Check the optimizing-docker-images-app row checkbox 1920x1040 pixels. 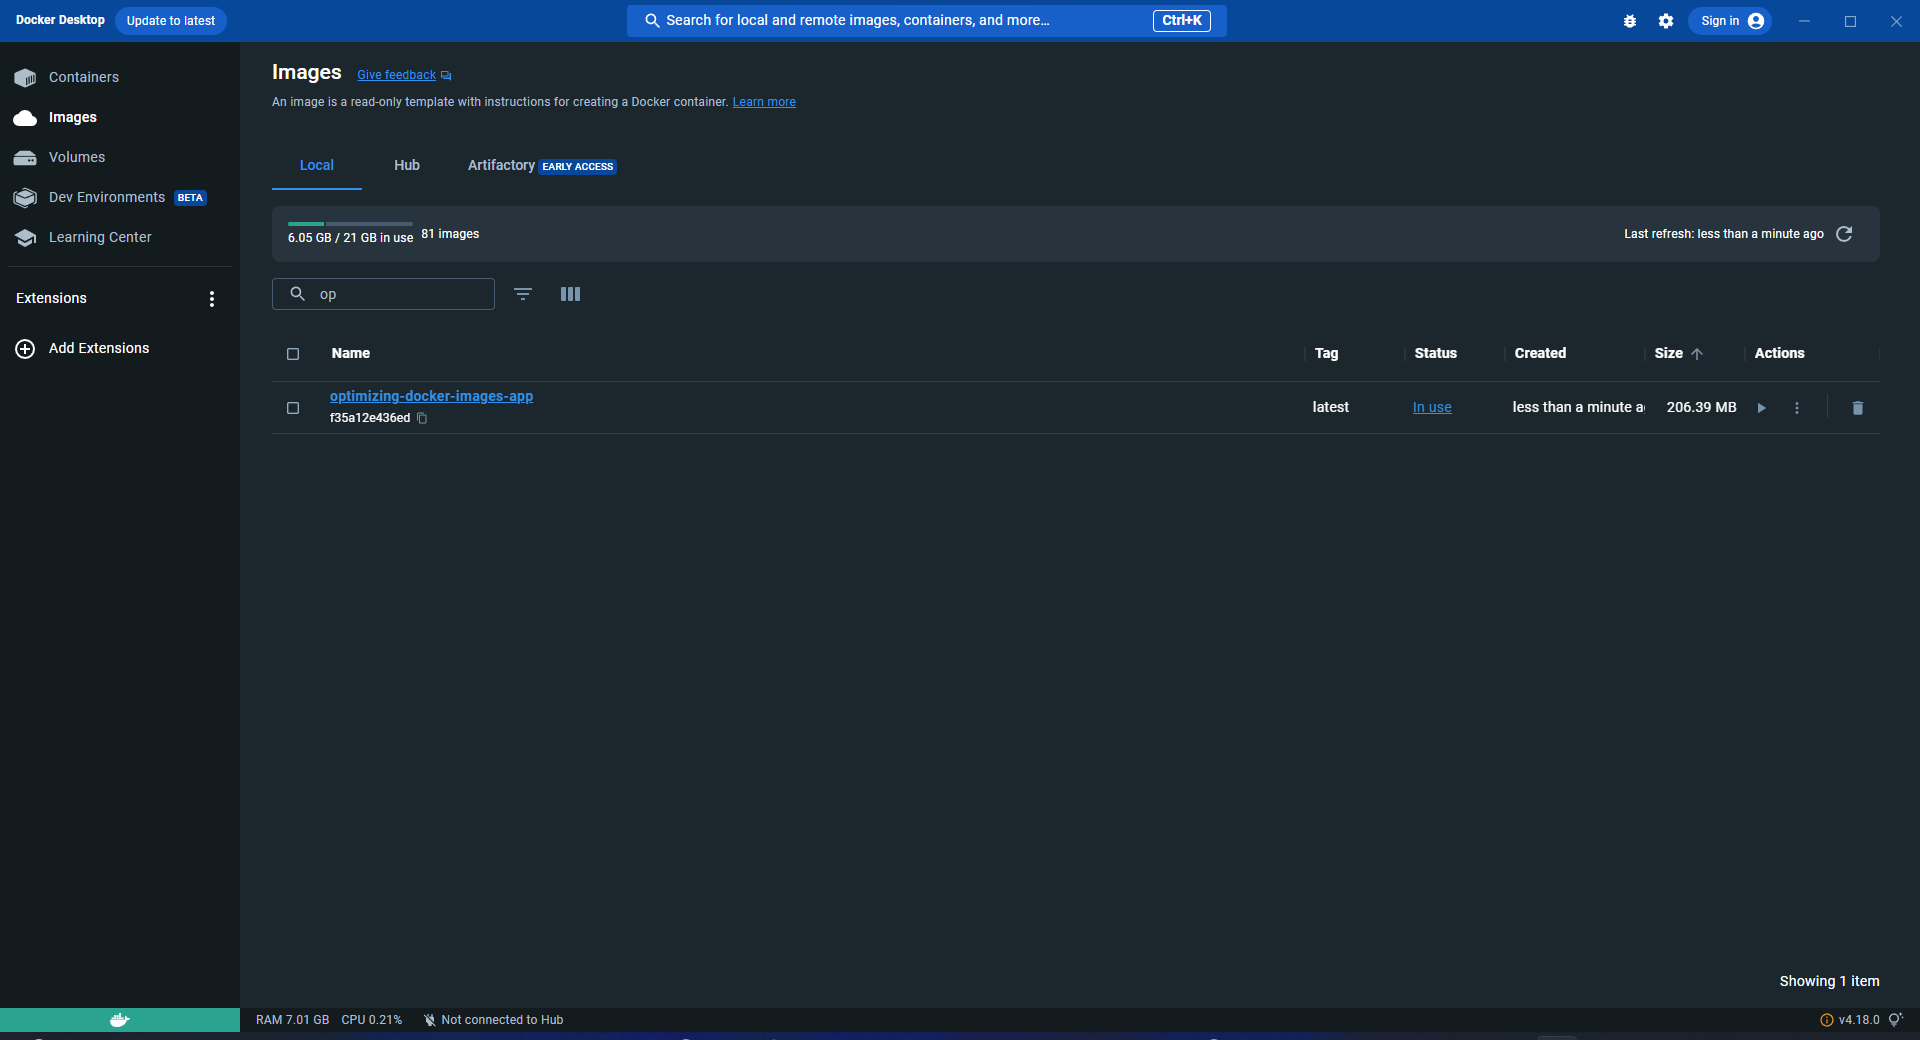pyautogui.click(x=293, y=408)
